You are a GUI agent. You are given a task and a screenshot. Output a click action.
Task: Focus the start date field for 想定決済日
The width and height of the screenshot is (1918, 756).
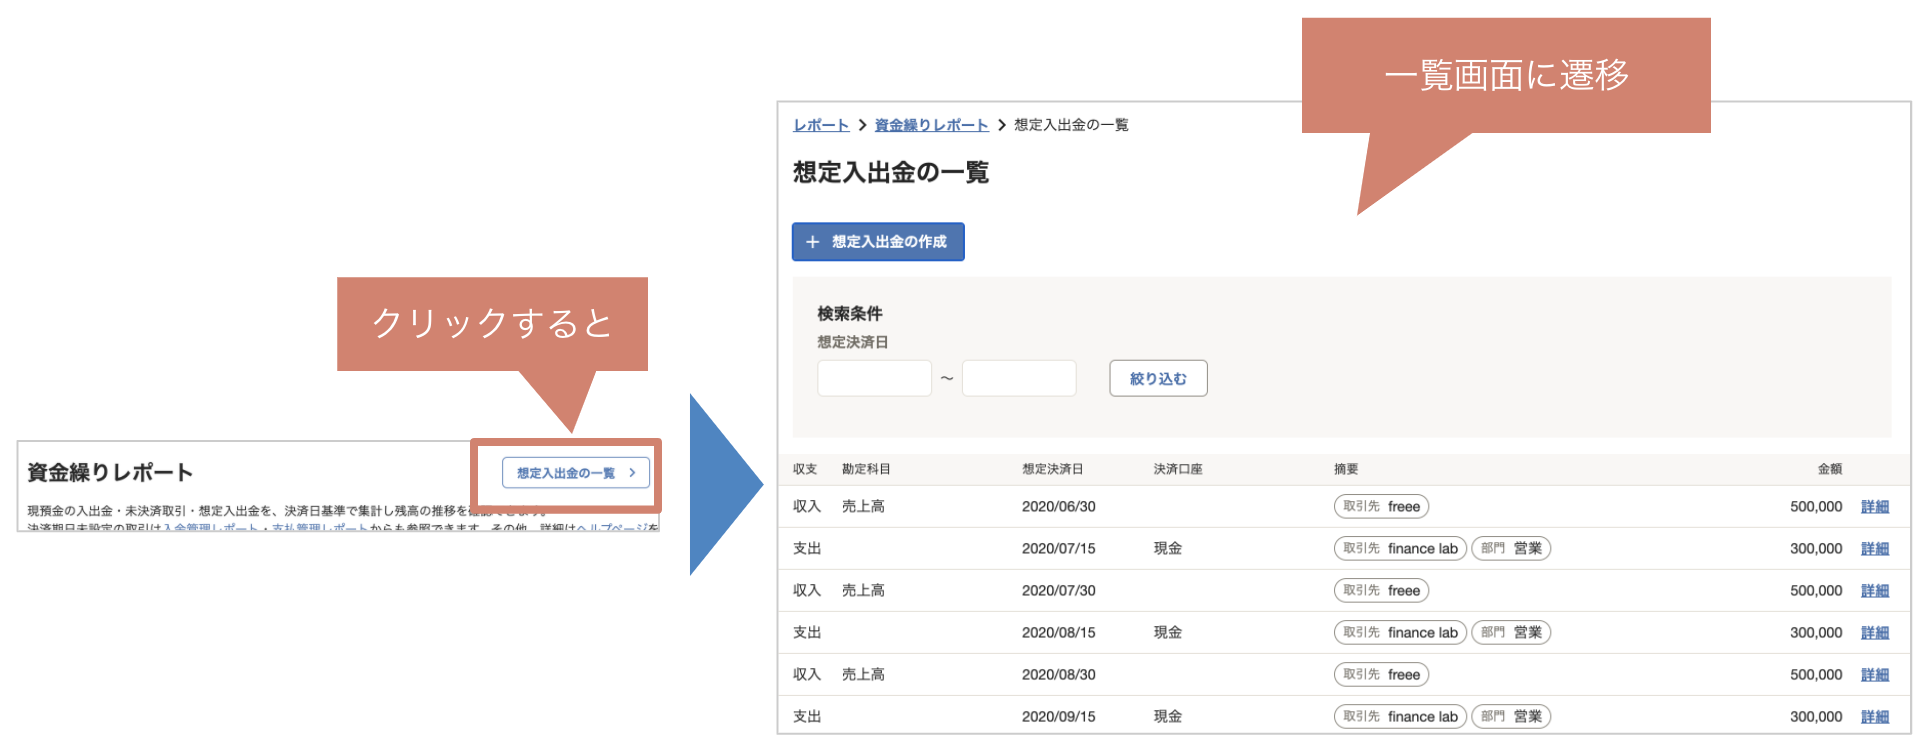tap(874, 378)
